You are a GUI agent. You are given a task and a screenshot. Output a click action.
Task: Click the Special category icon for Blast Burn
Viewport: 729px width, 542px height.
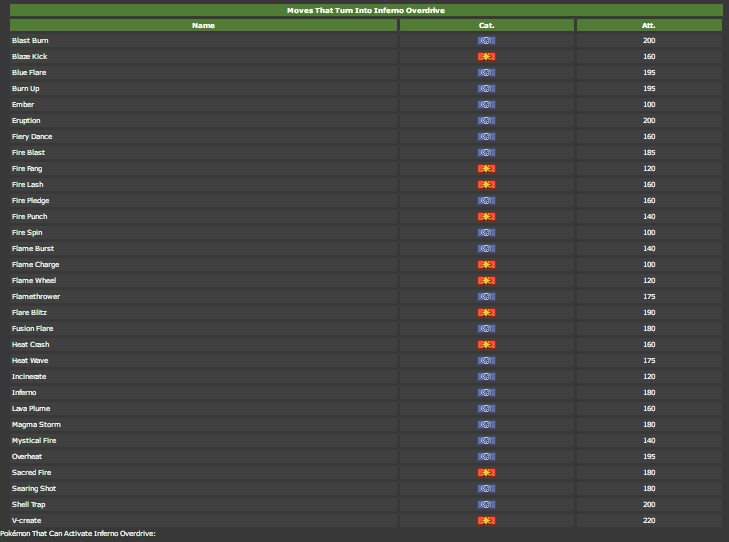[x=486, y=40]
